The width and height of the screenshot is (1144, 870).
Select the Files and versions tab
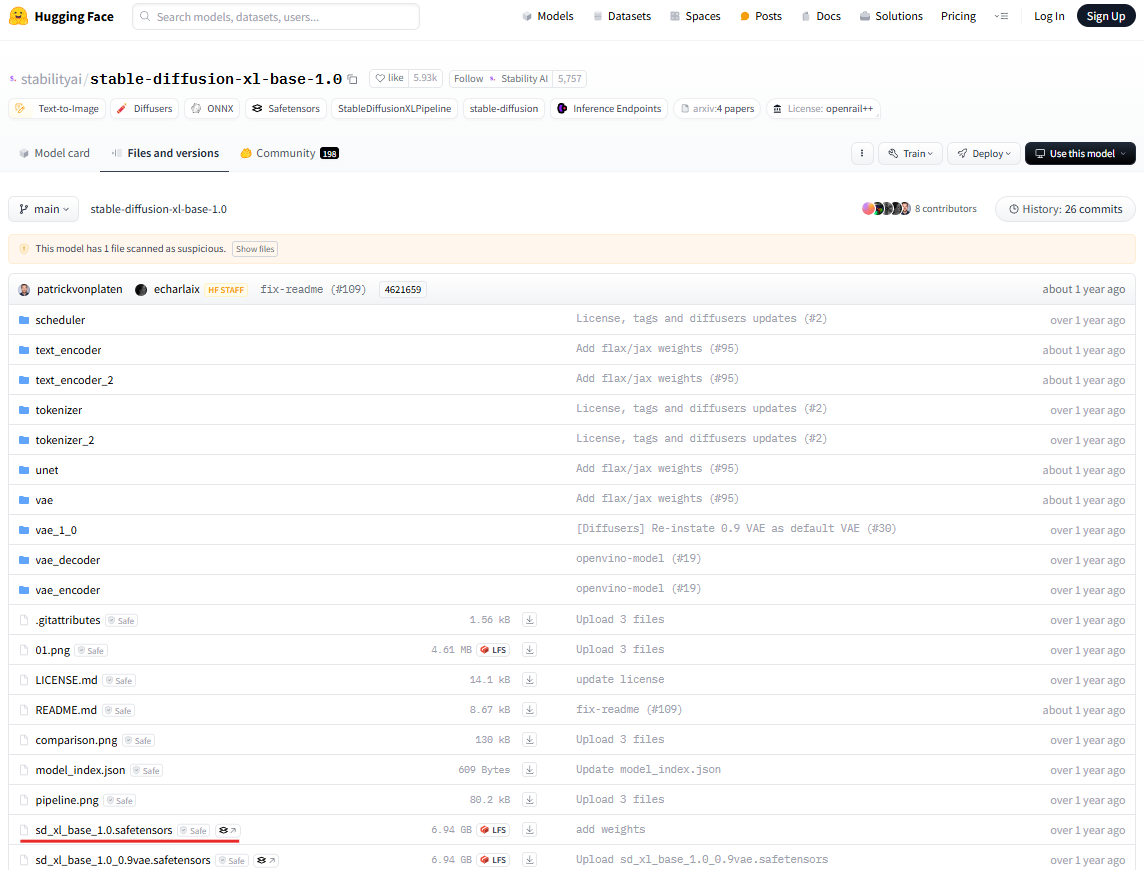(x=165, y=153)
